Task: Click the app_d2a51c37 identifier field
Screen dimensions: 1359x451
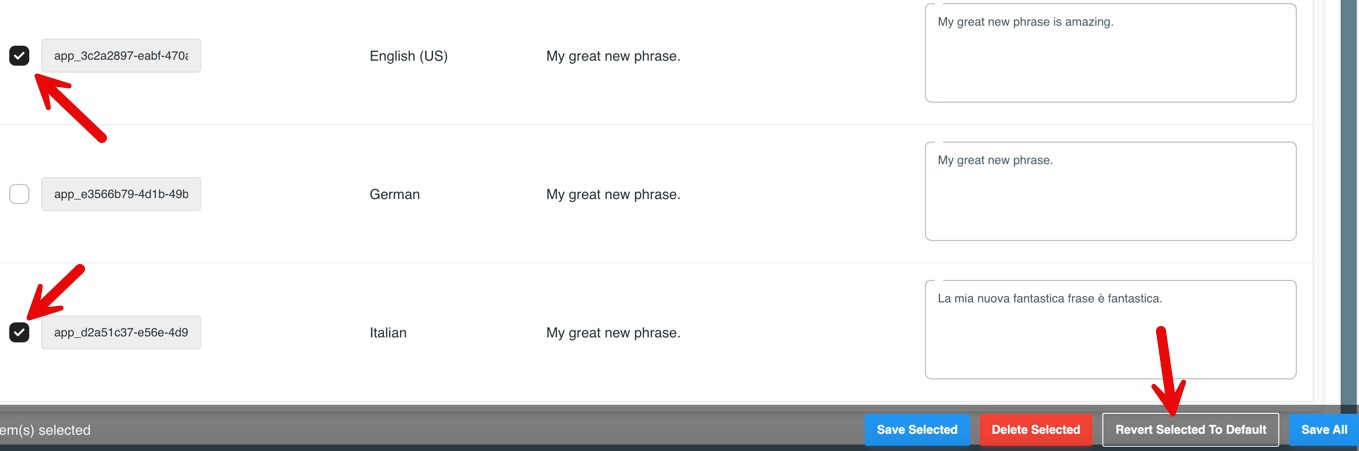Action: point(121,332)
